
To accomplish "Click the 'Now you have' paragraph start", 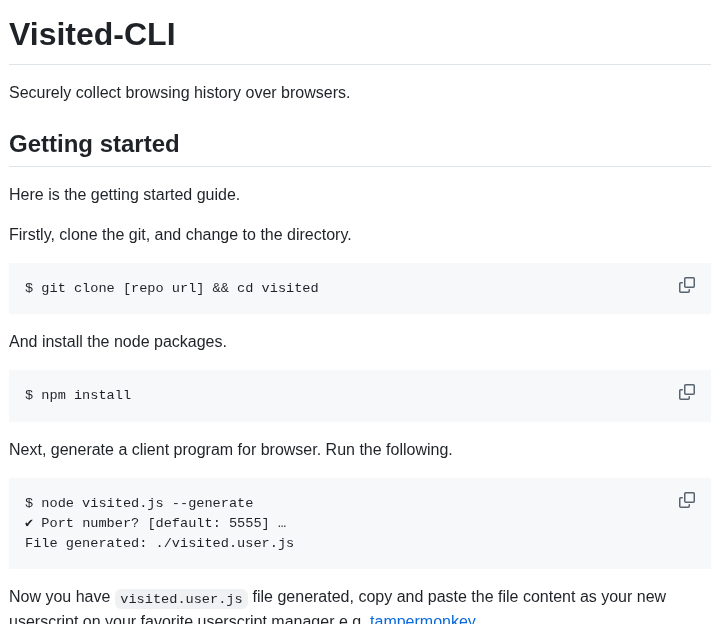I will point(60,597).
